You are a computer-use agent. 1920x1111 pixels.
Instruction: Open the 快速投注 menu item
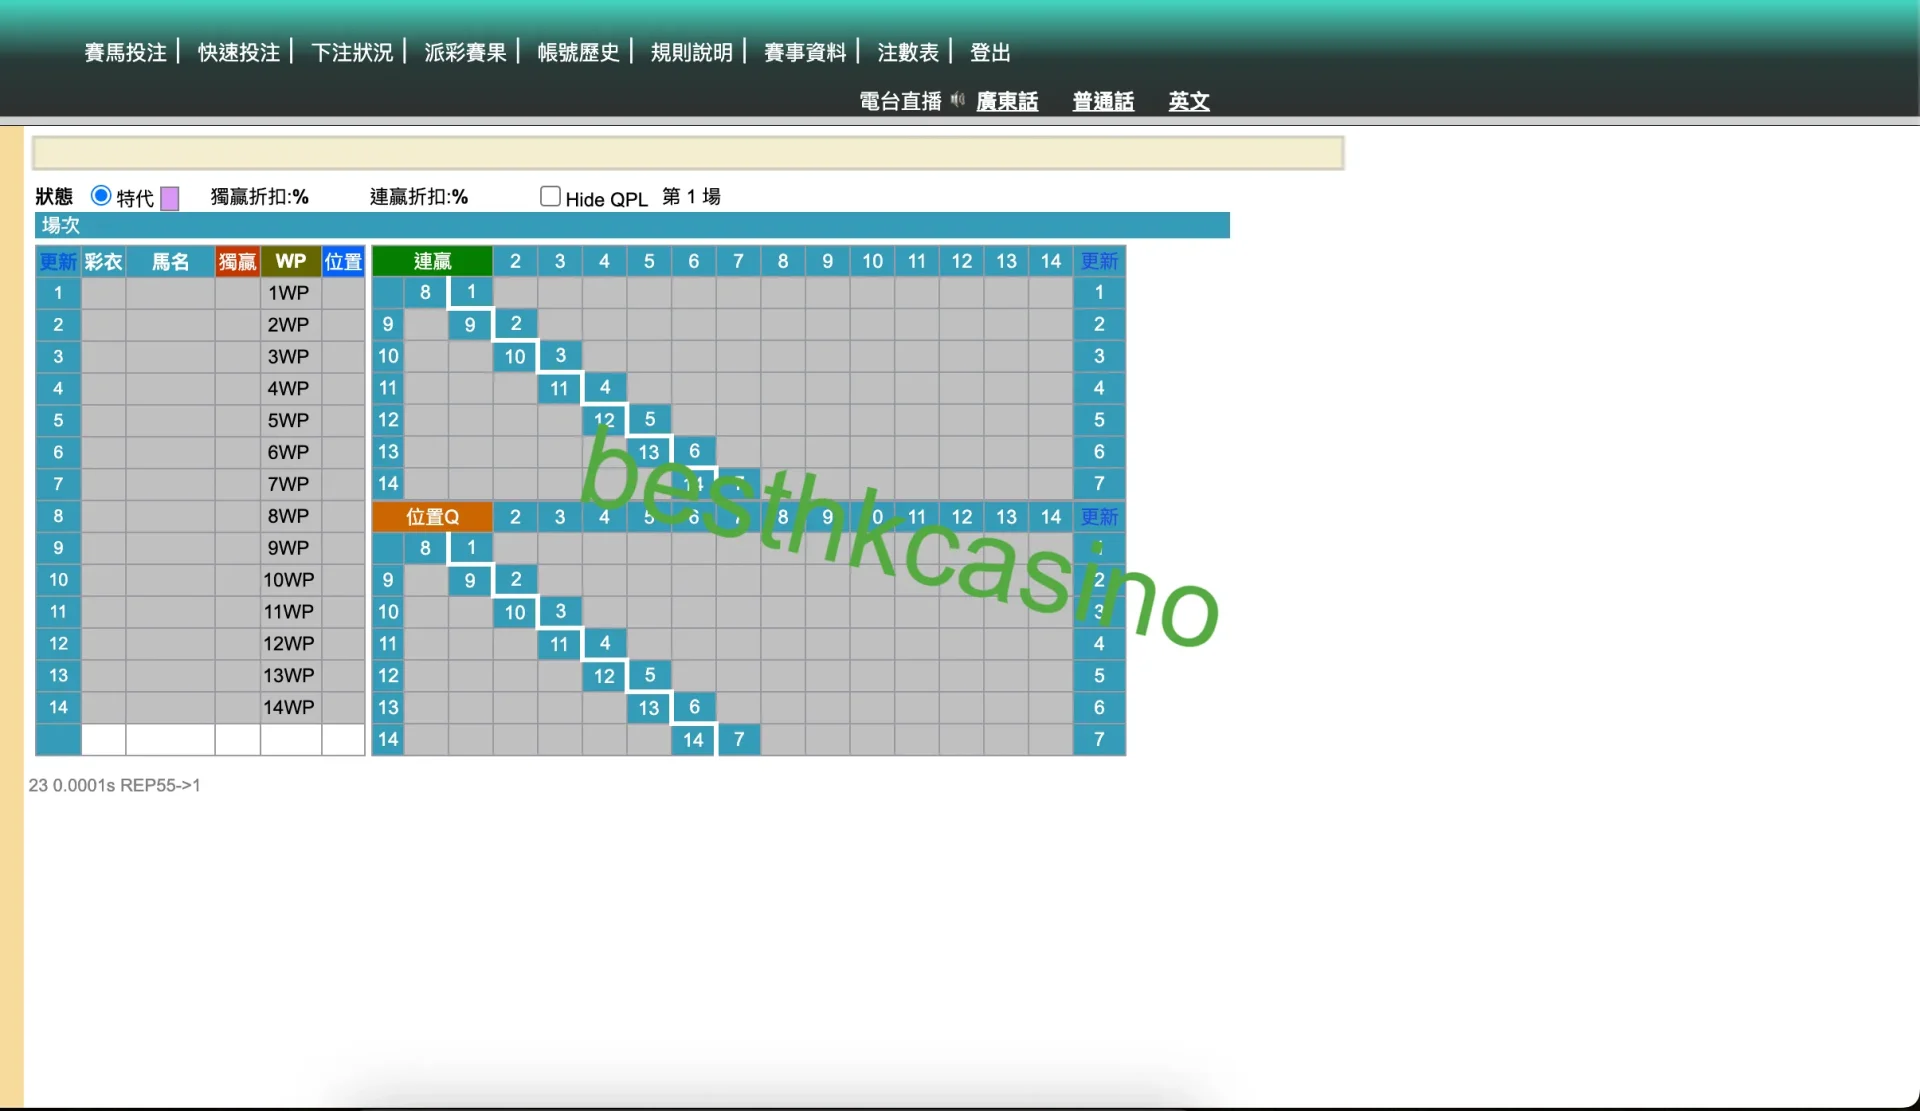pyautogui.click(x=238, y=52)
